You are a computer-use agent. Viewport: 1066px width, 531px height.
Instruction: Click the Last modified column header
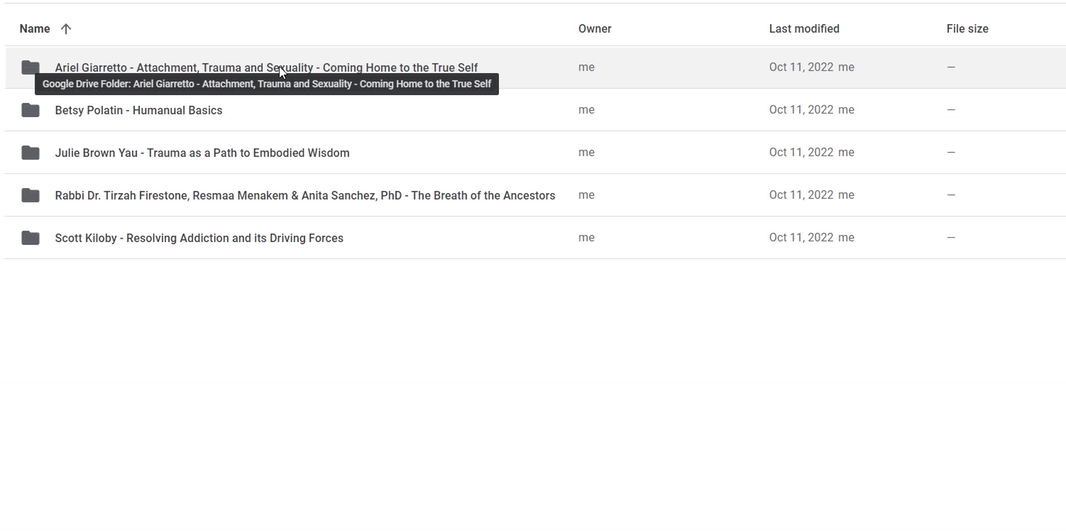[x=804, y=29]
